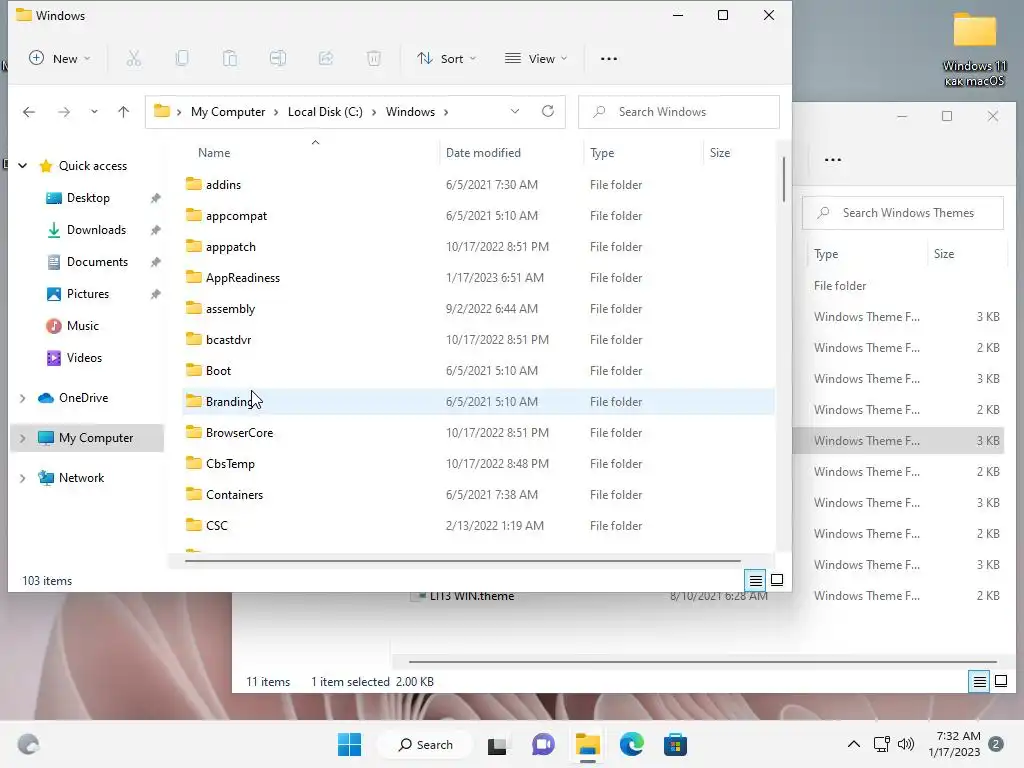Sort by Name column header
The height and width of the screenshot is (768, 1024).
214,153
